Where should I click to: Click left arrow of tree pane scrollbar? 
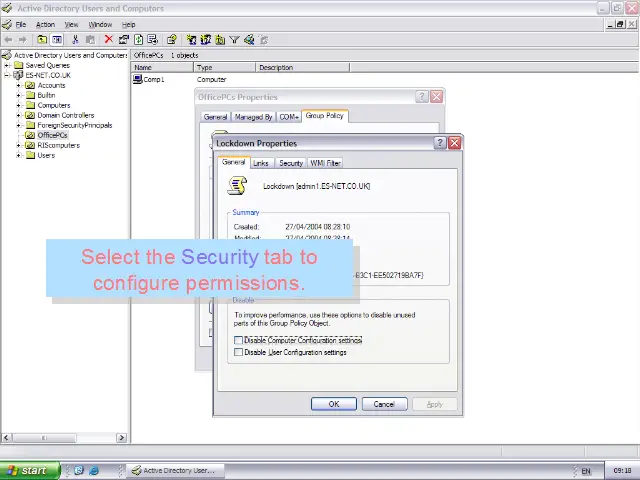(x=6, y=438)
